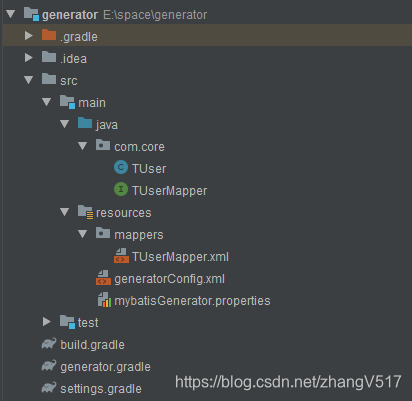Select the java folder name
412x401 pixels.
(x=107, y=125)
